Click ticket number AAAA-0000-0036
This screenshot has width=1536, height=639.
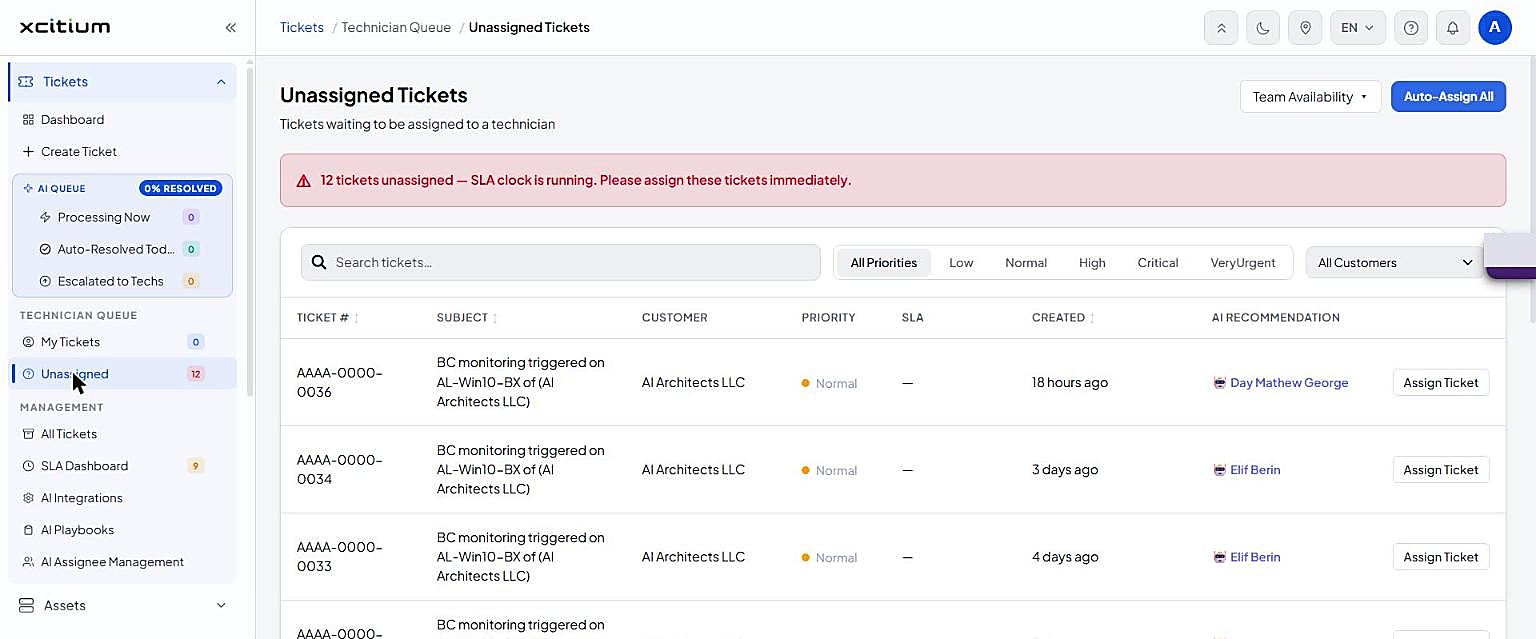[x=340, y=382]
